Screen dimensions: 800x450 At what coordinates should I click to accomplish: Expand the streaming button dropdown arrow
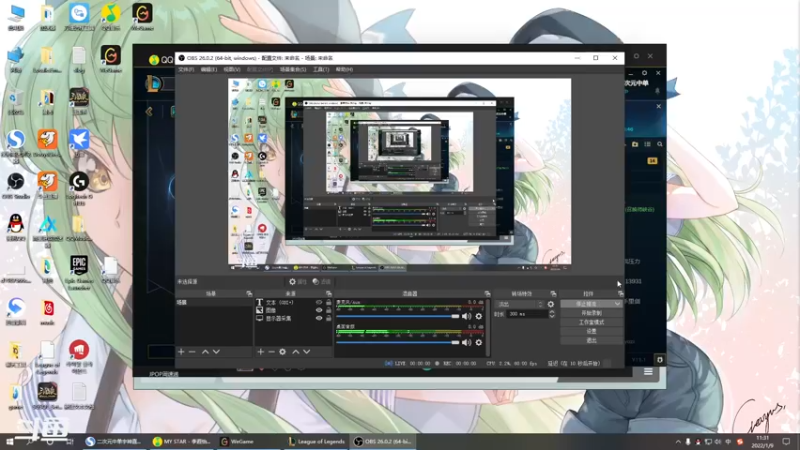pyautogui.click(x=617, y=304)
